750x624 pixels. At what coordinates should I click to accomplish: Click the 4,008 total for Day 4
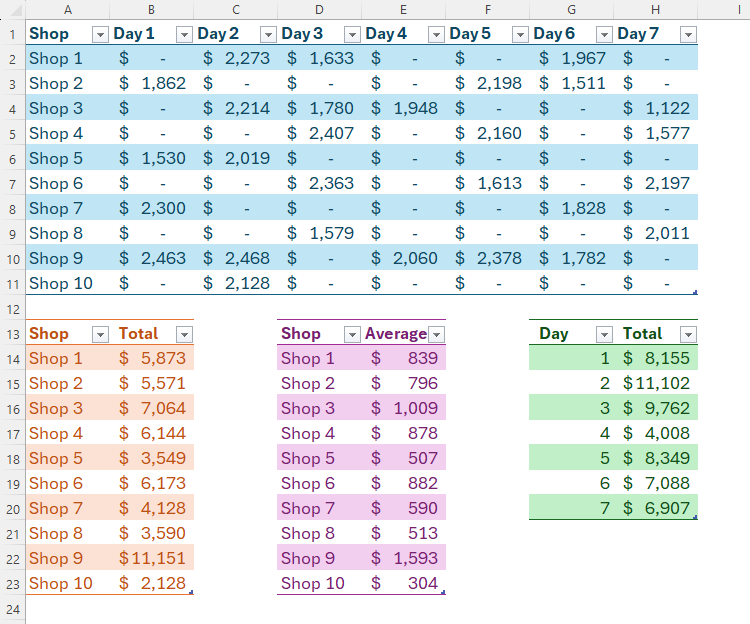(655, 433)
